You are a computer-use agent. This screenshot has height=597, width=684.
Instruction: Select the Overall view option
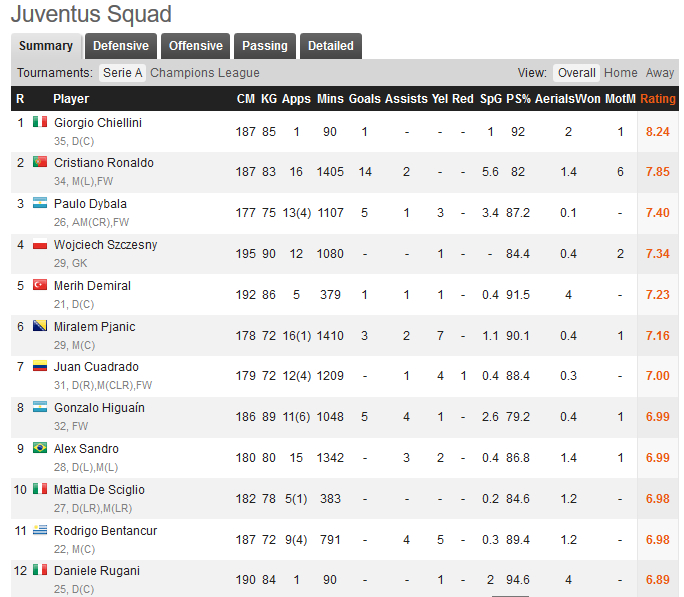577,73
